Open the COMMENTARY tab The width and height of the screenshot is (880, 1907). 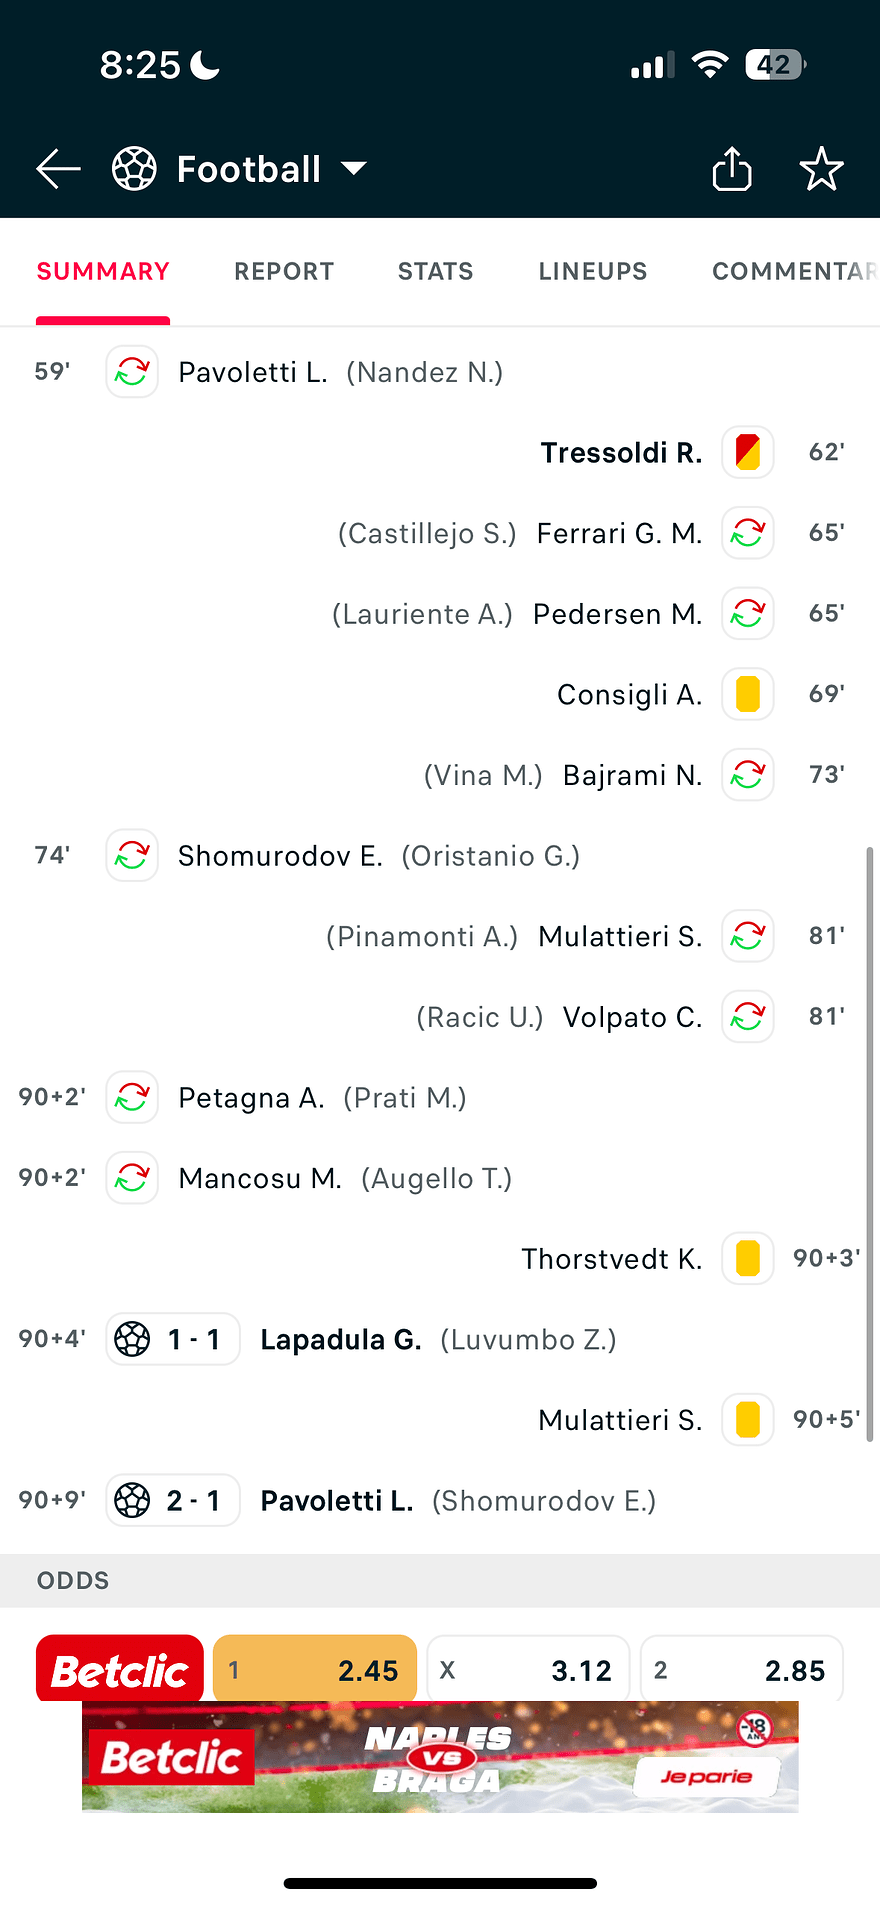tap(795, 271)
